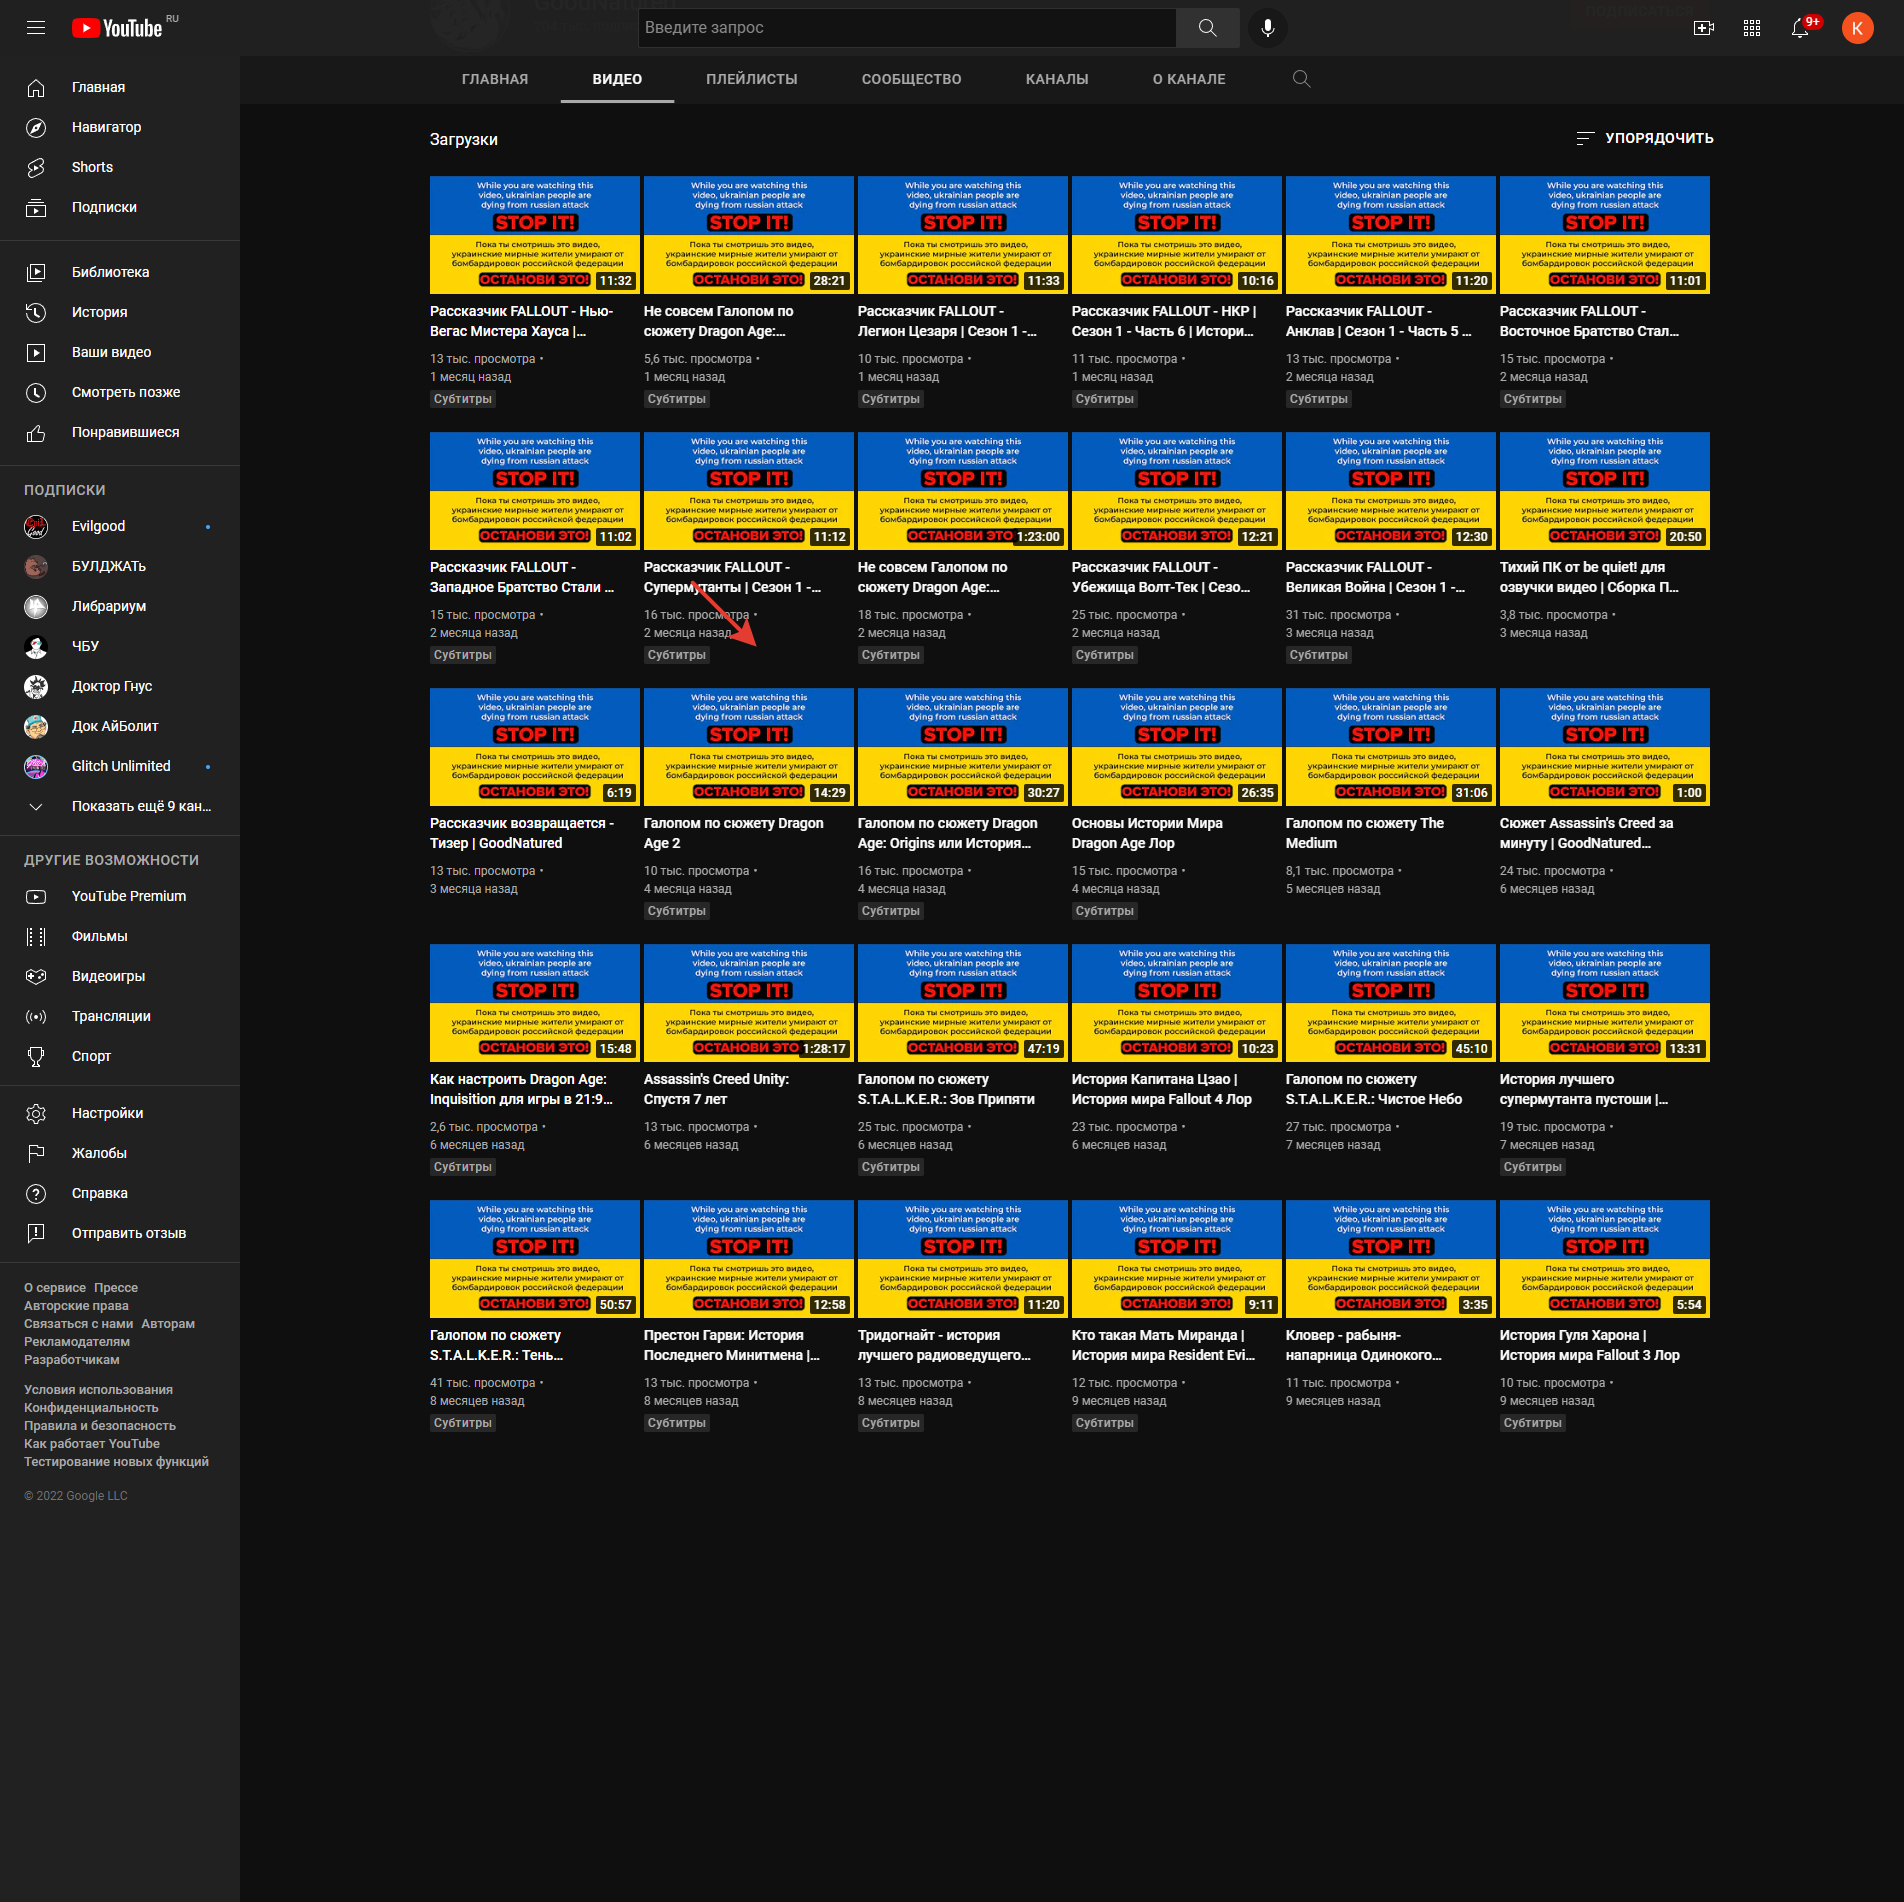Click the Конфиденциальность footer link
This screenshot has width=1904, height=1902.
[91, 1408]
